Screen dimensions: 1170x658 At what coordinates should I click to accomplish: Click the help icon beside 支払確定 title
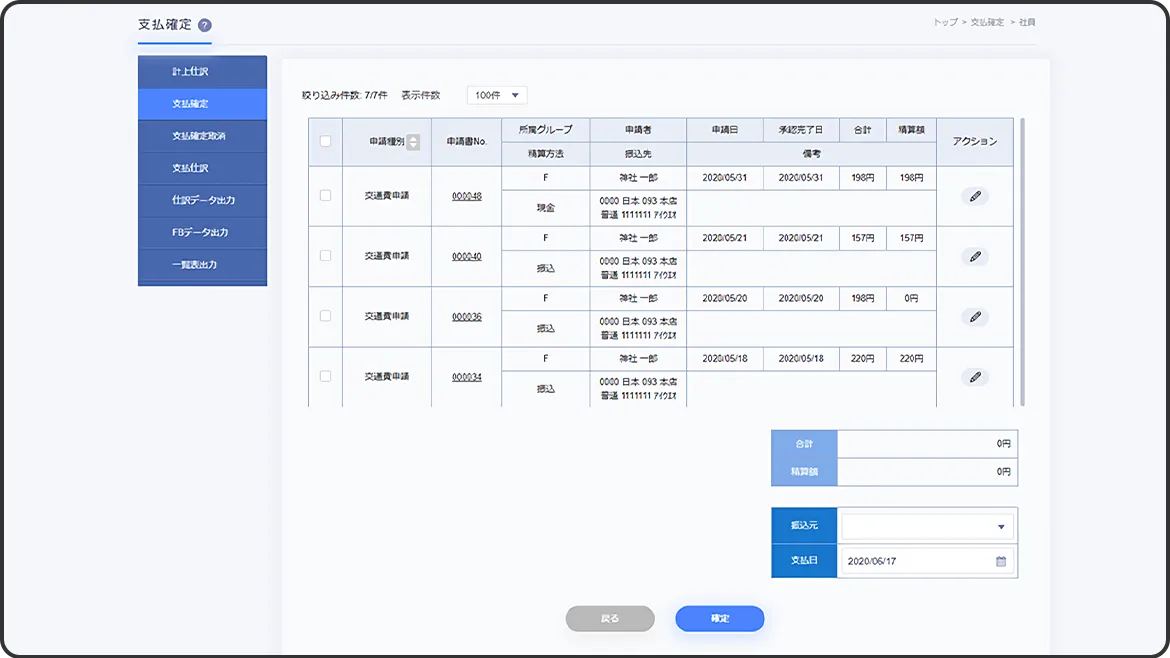(205, 25)
